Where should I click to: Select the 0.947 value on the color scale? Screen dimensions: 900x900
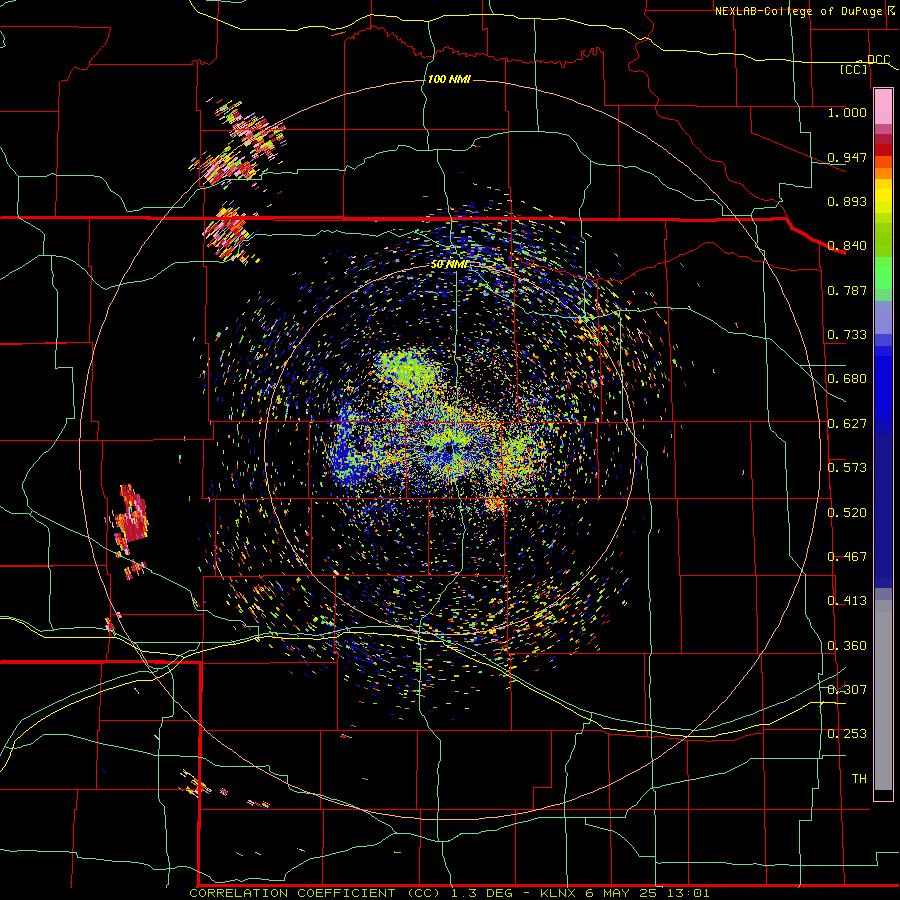847,157
